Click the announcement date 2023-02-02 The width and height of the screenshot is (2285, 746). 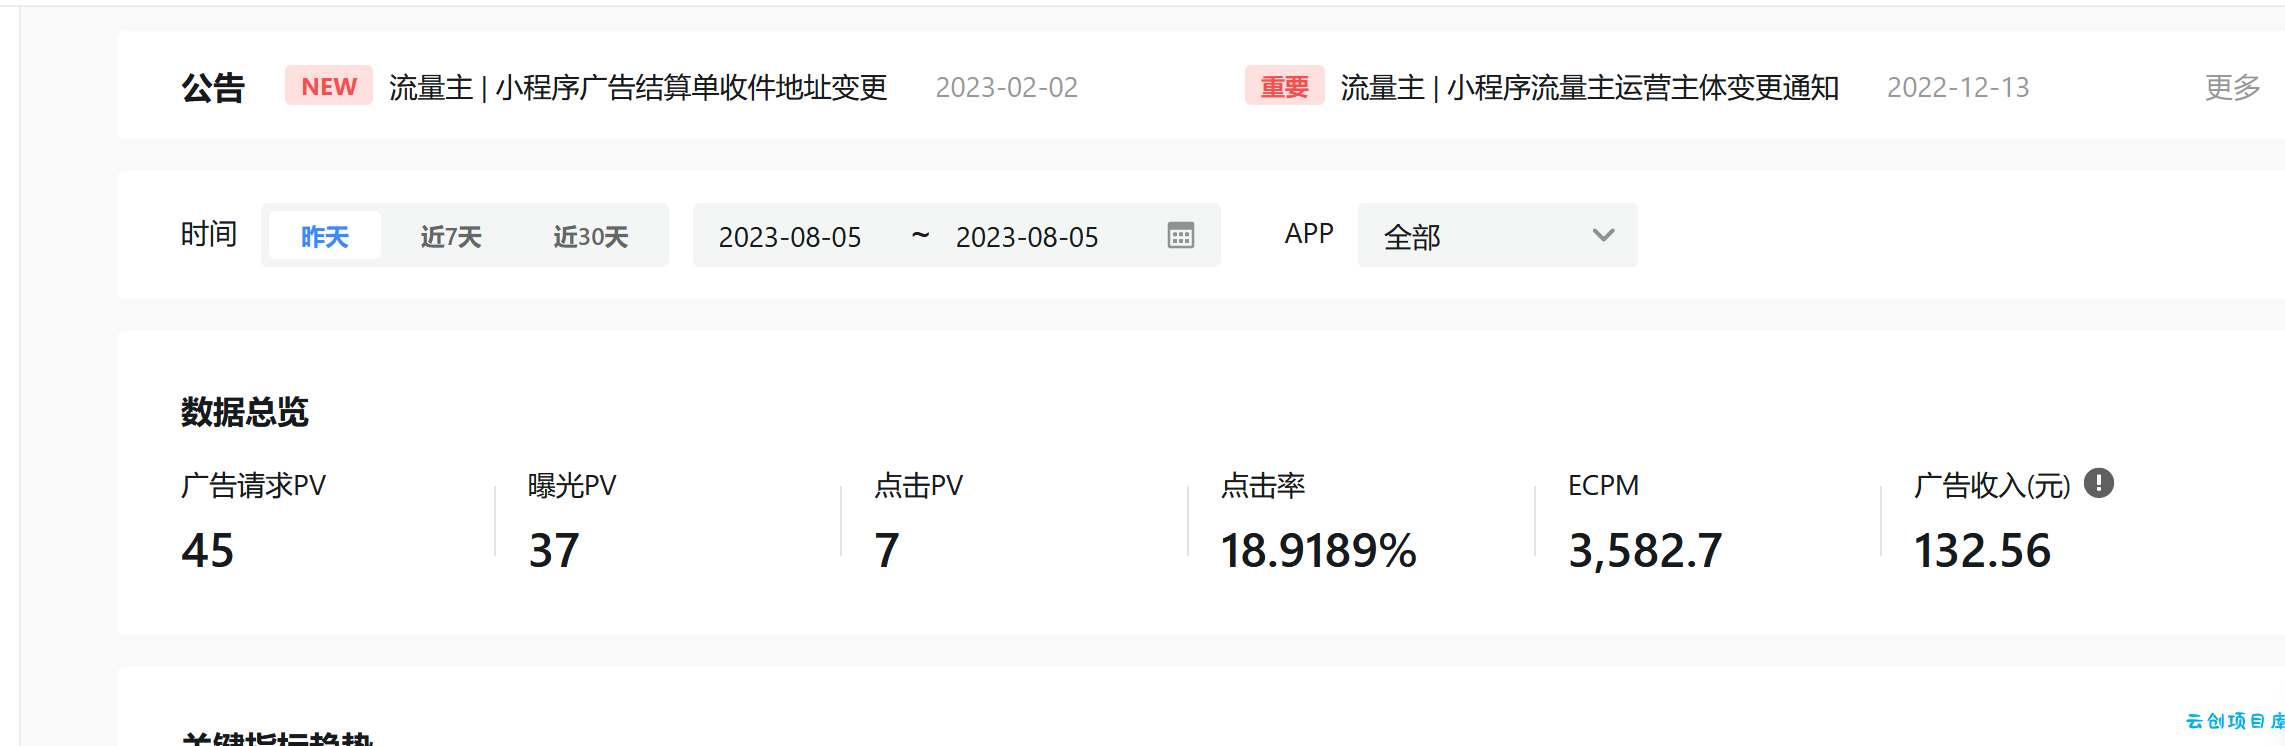[x=1007, y=88]
